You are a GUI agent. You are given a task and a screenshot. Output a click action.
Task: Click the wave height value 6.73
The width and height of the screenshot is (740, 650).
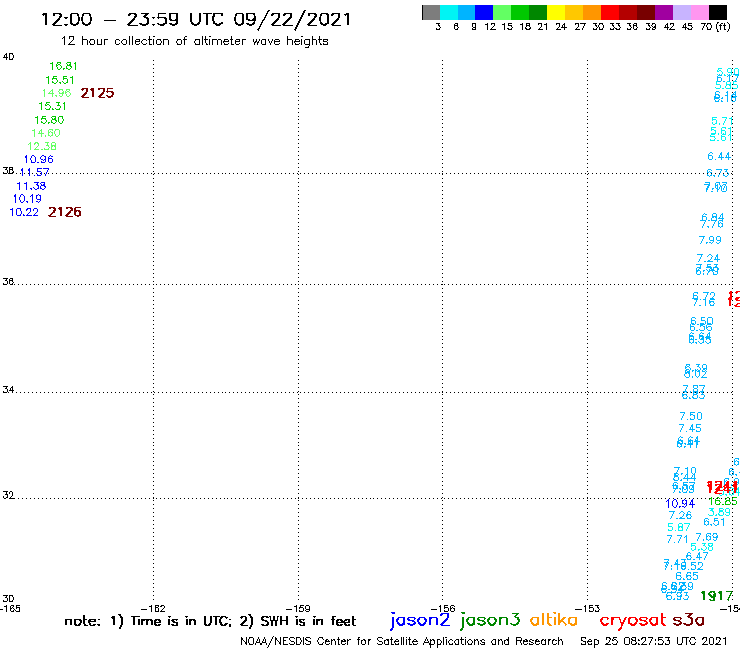pyautogui.click(x=717, y=173)
